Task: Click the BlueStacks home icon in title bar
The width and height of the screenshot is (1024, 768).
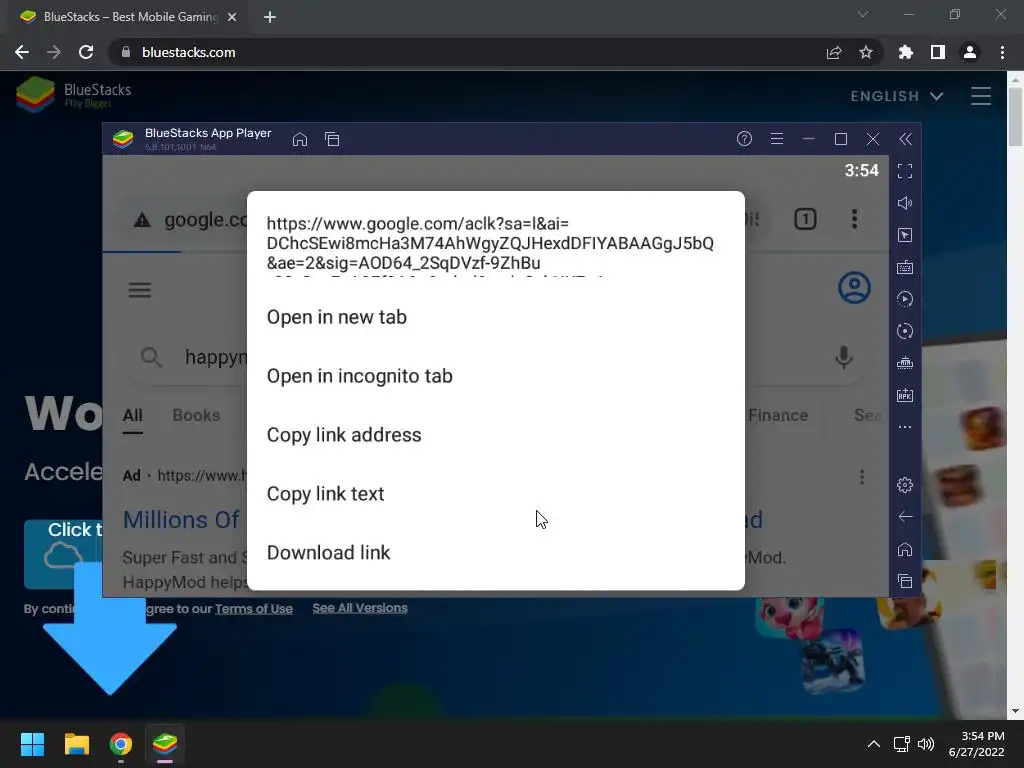Action: tap(300, 139)
